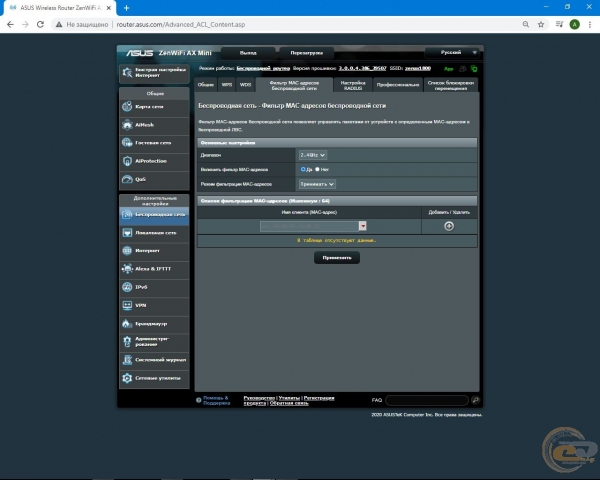
Task: Open the 'Обратная связь' feedback link
Action: (289, 403)
